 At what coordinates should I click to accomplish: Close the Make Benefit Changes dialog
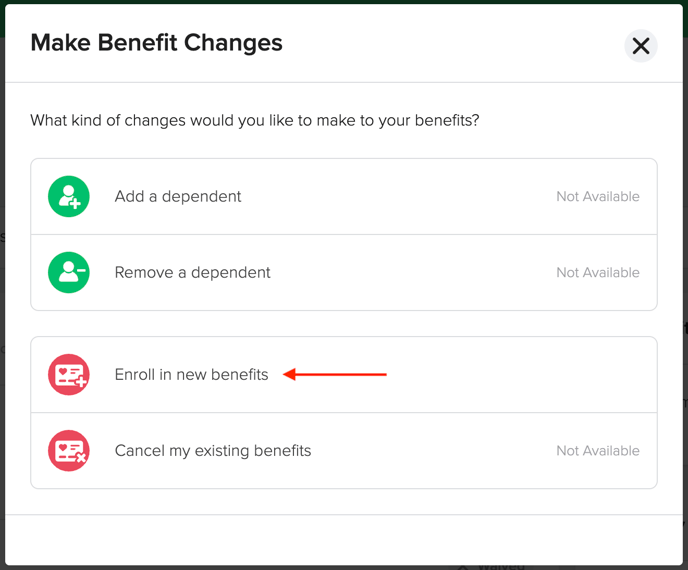tap(641, 46)
